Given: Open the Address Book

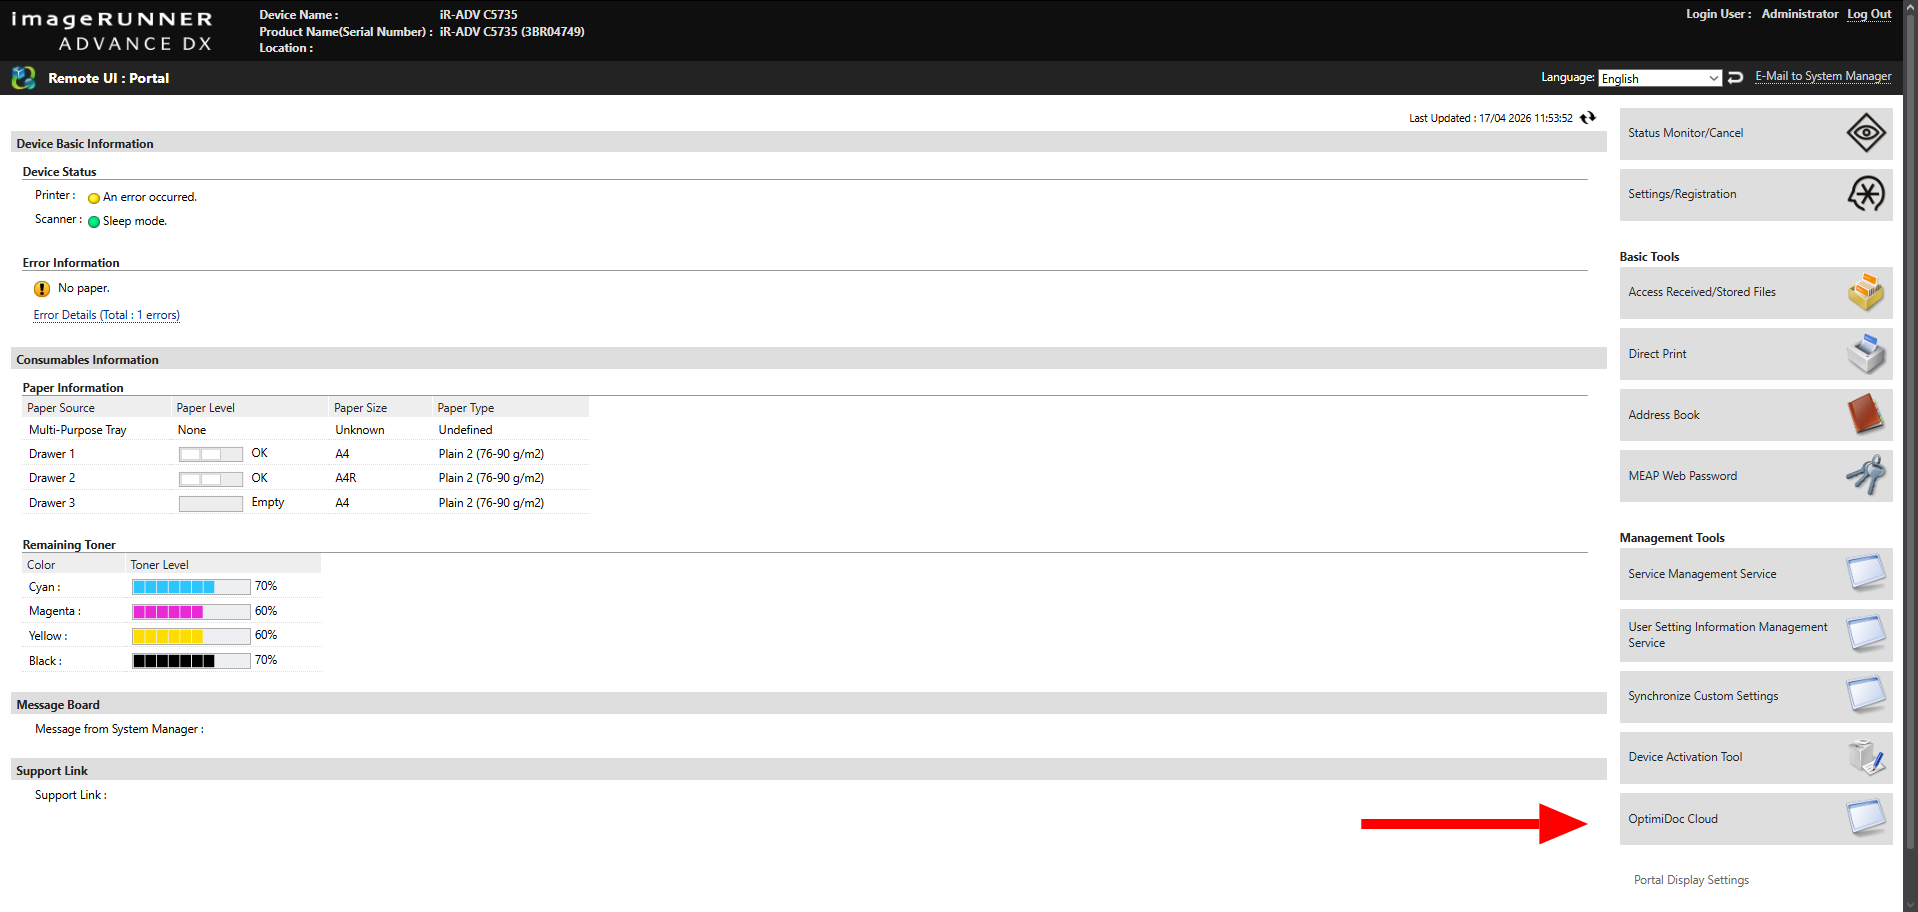Looking at the screenshot, I should [x=1756, y=415].
